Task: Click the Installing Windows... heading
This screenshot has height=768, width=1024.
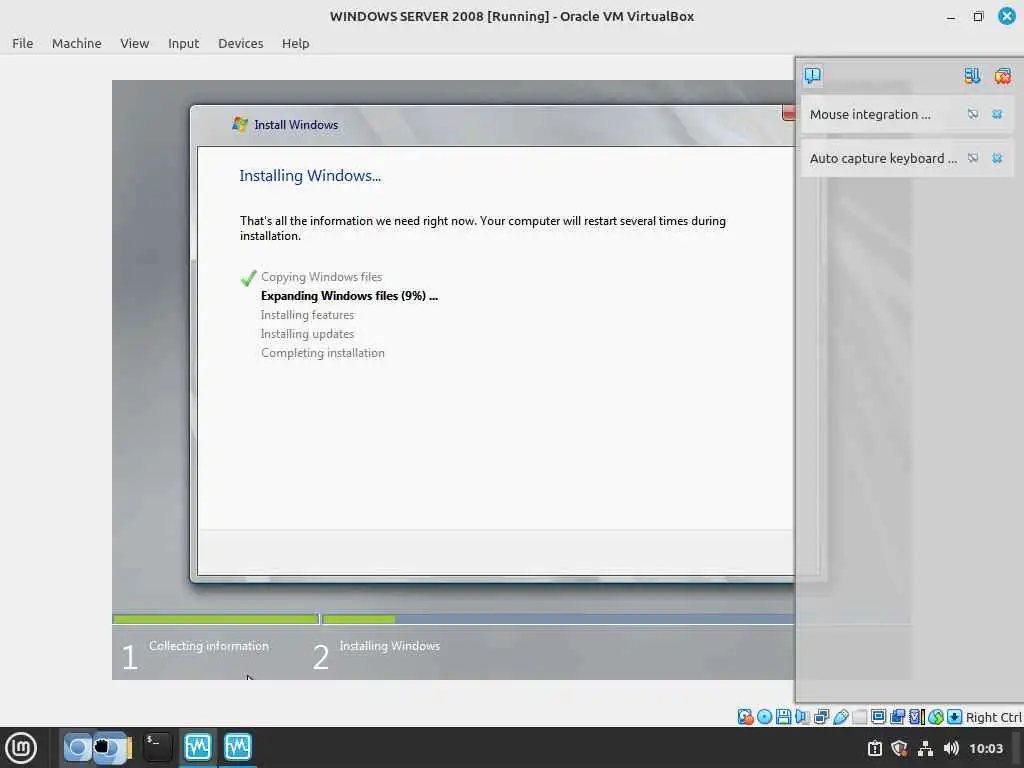Action: 310,176
